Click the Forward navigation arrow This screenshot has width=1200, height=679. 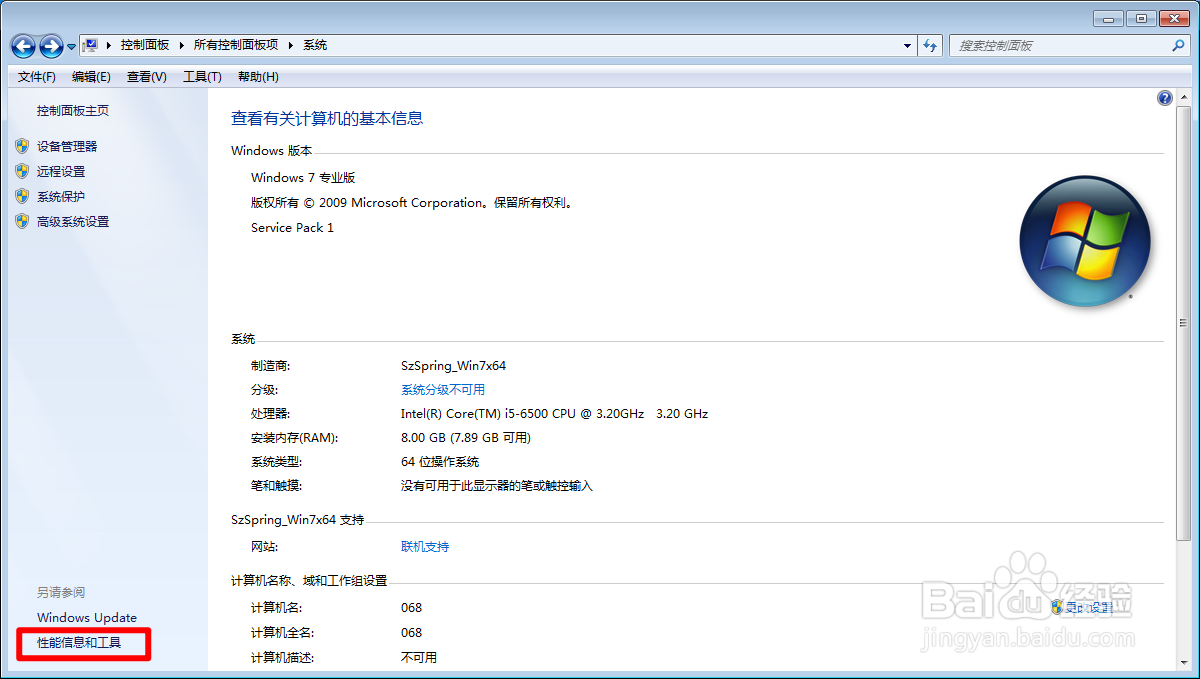pos(51,46)
